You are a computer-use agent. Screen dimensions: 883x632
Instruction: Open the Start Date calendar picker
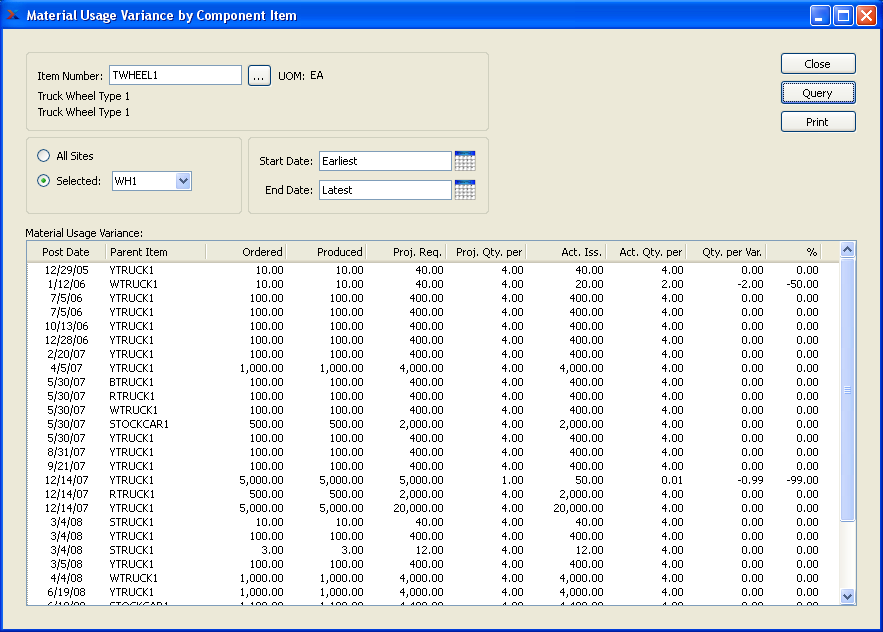pos(464,161)
